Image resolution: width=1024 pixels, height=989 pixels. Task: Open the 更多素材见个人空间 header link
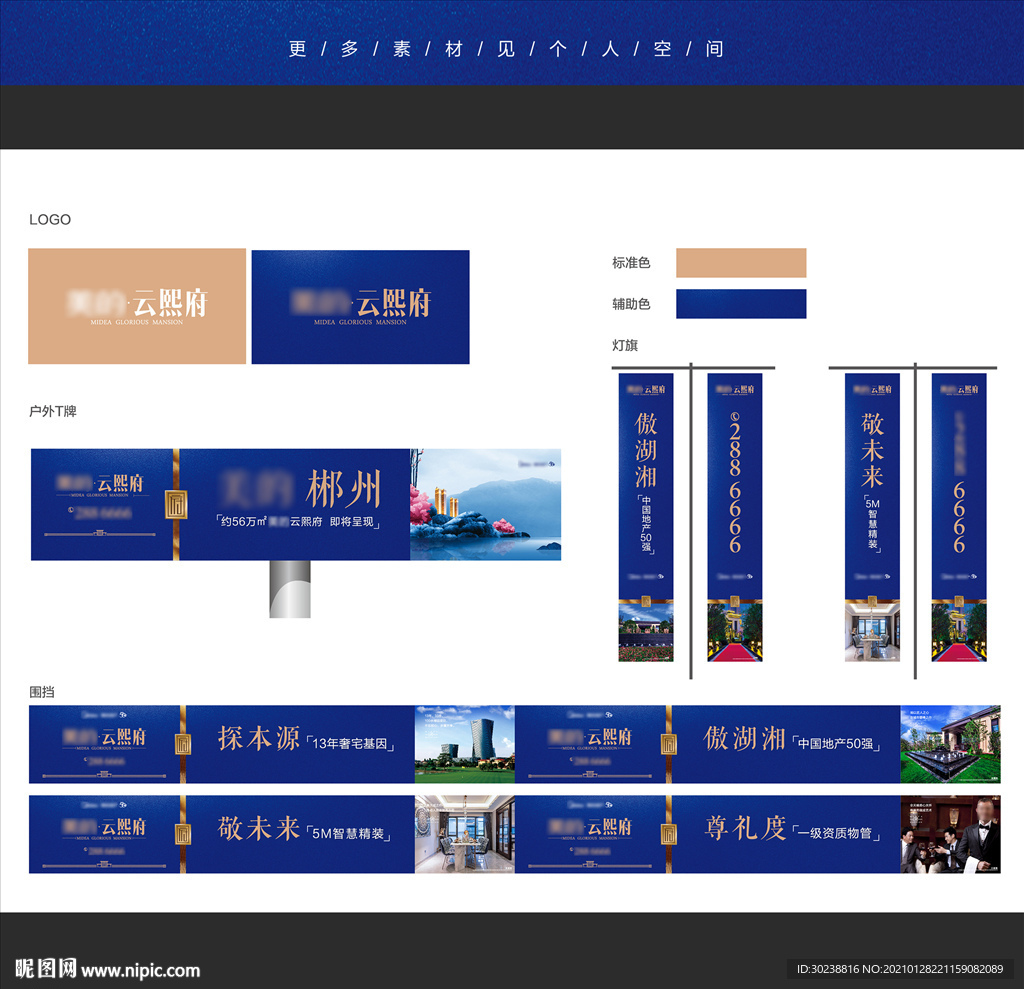point(506,49)
